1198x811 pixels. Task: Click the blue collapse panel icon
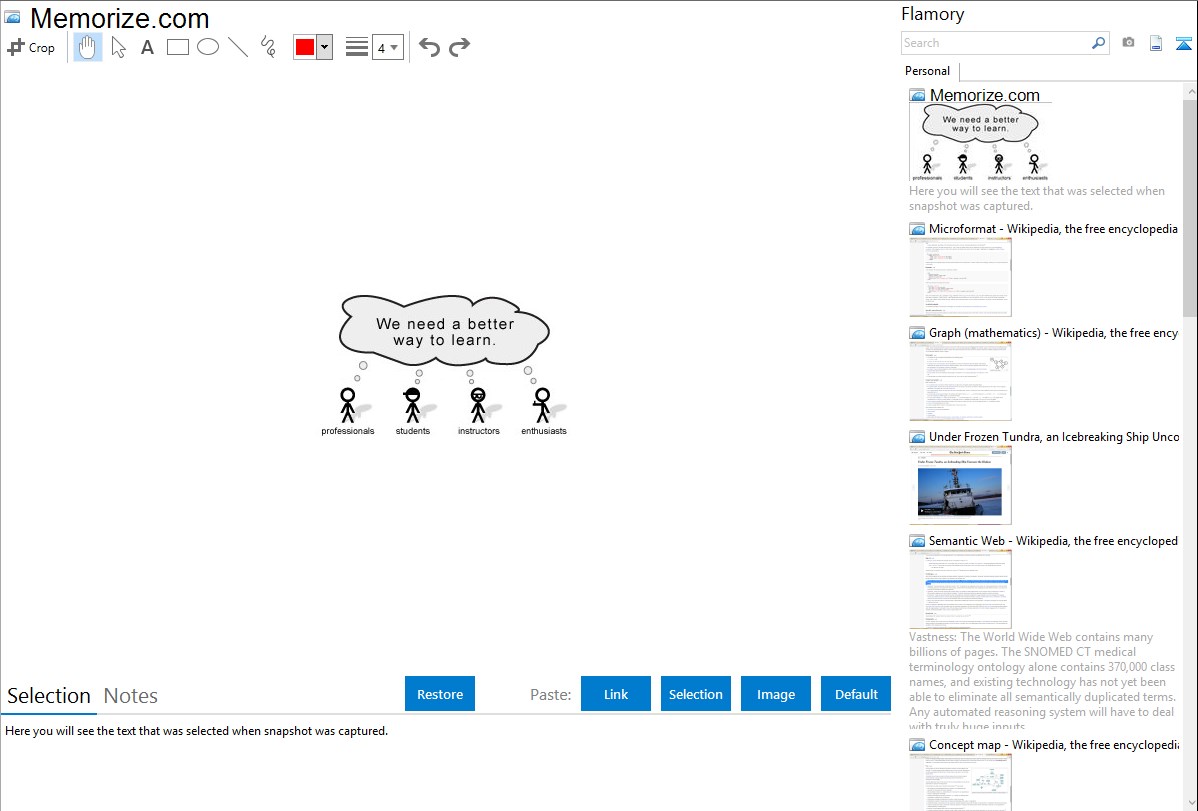[x=1183, y=43]
